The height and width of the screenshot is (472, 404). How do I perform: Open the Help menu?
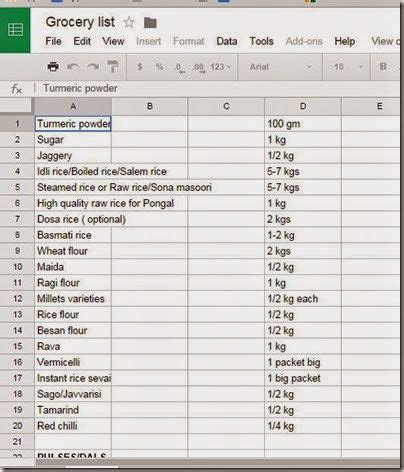[345, 41]
